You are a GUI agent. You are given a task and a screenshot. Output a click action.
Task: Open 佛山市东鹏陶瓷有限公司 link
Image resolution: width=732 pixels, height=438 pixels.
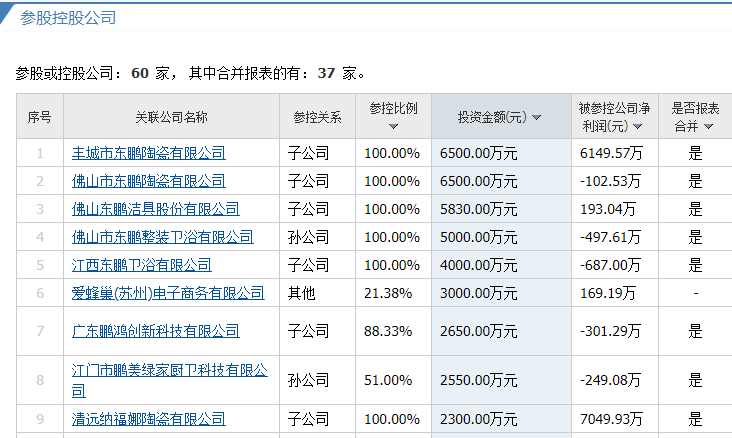point(148,181)
